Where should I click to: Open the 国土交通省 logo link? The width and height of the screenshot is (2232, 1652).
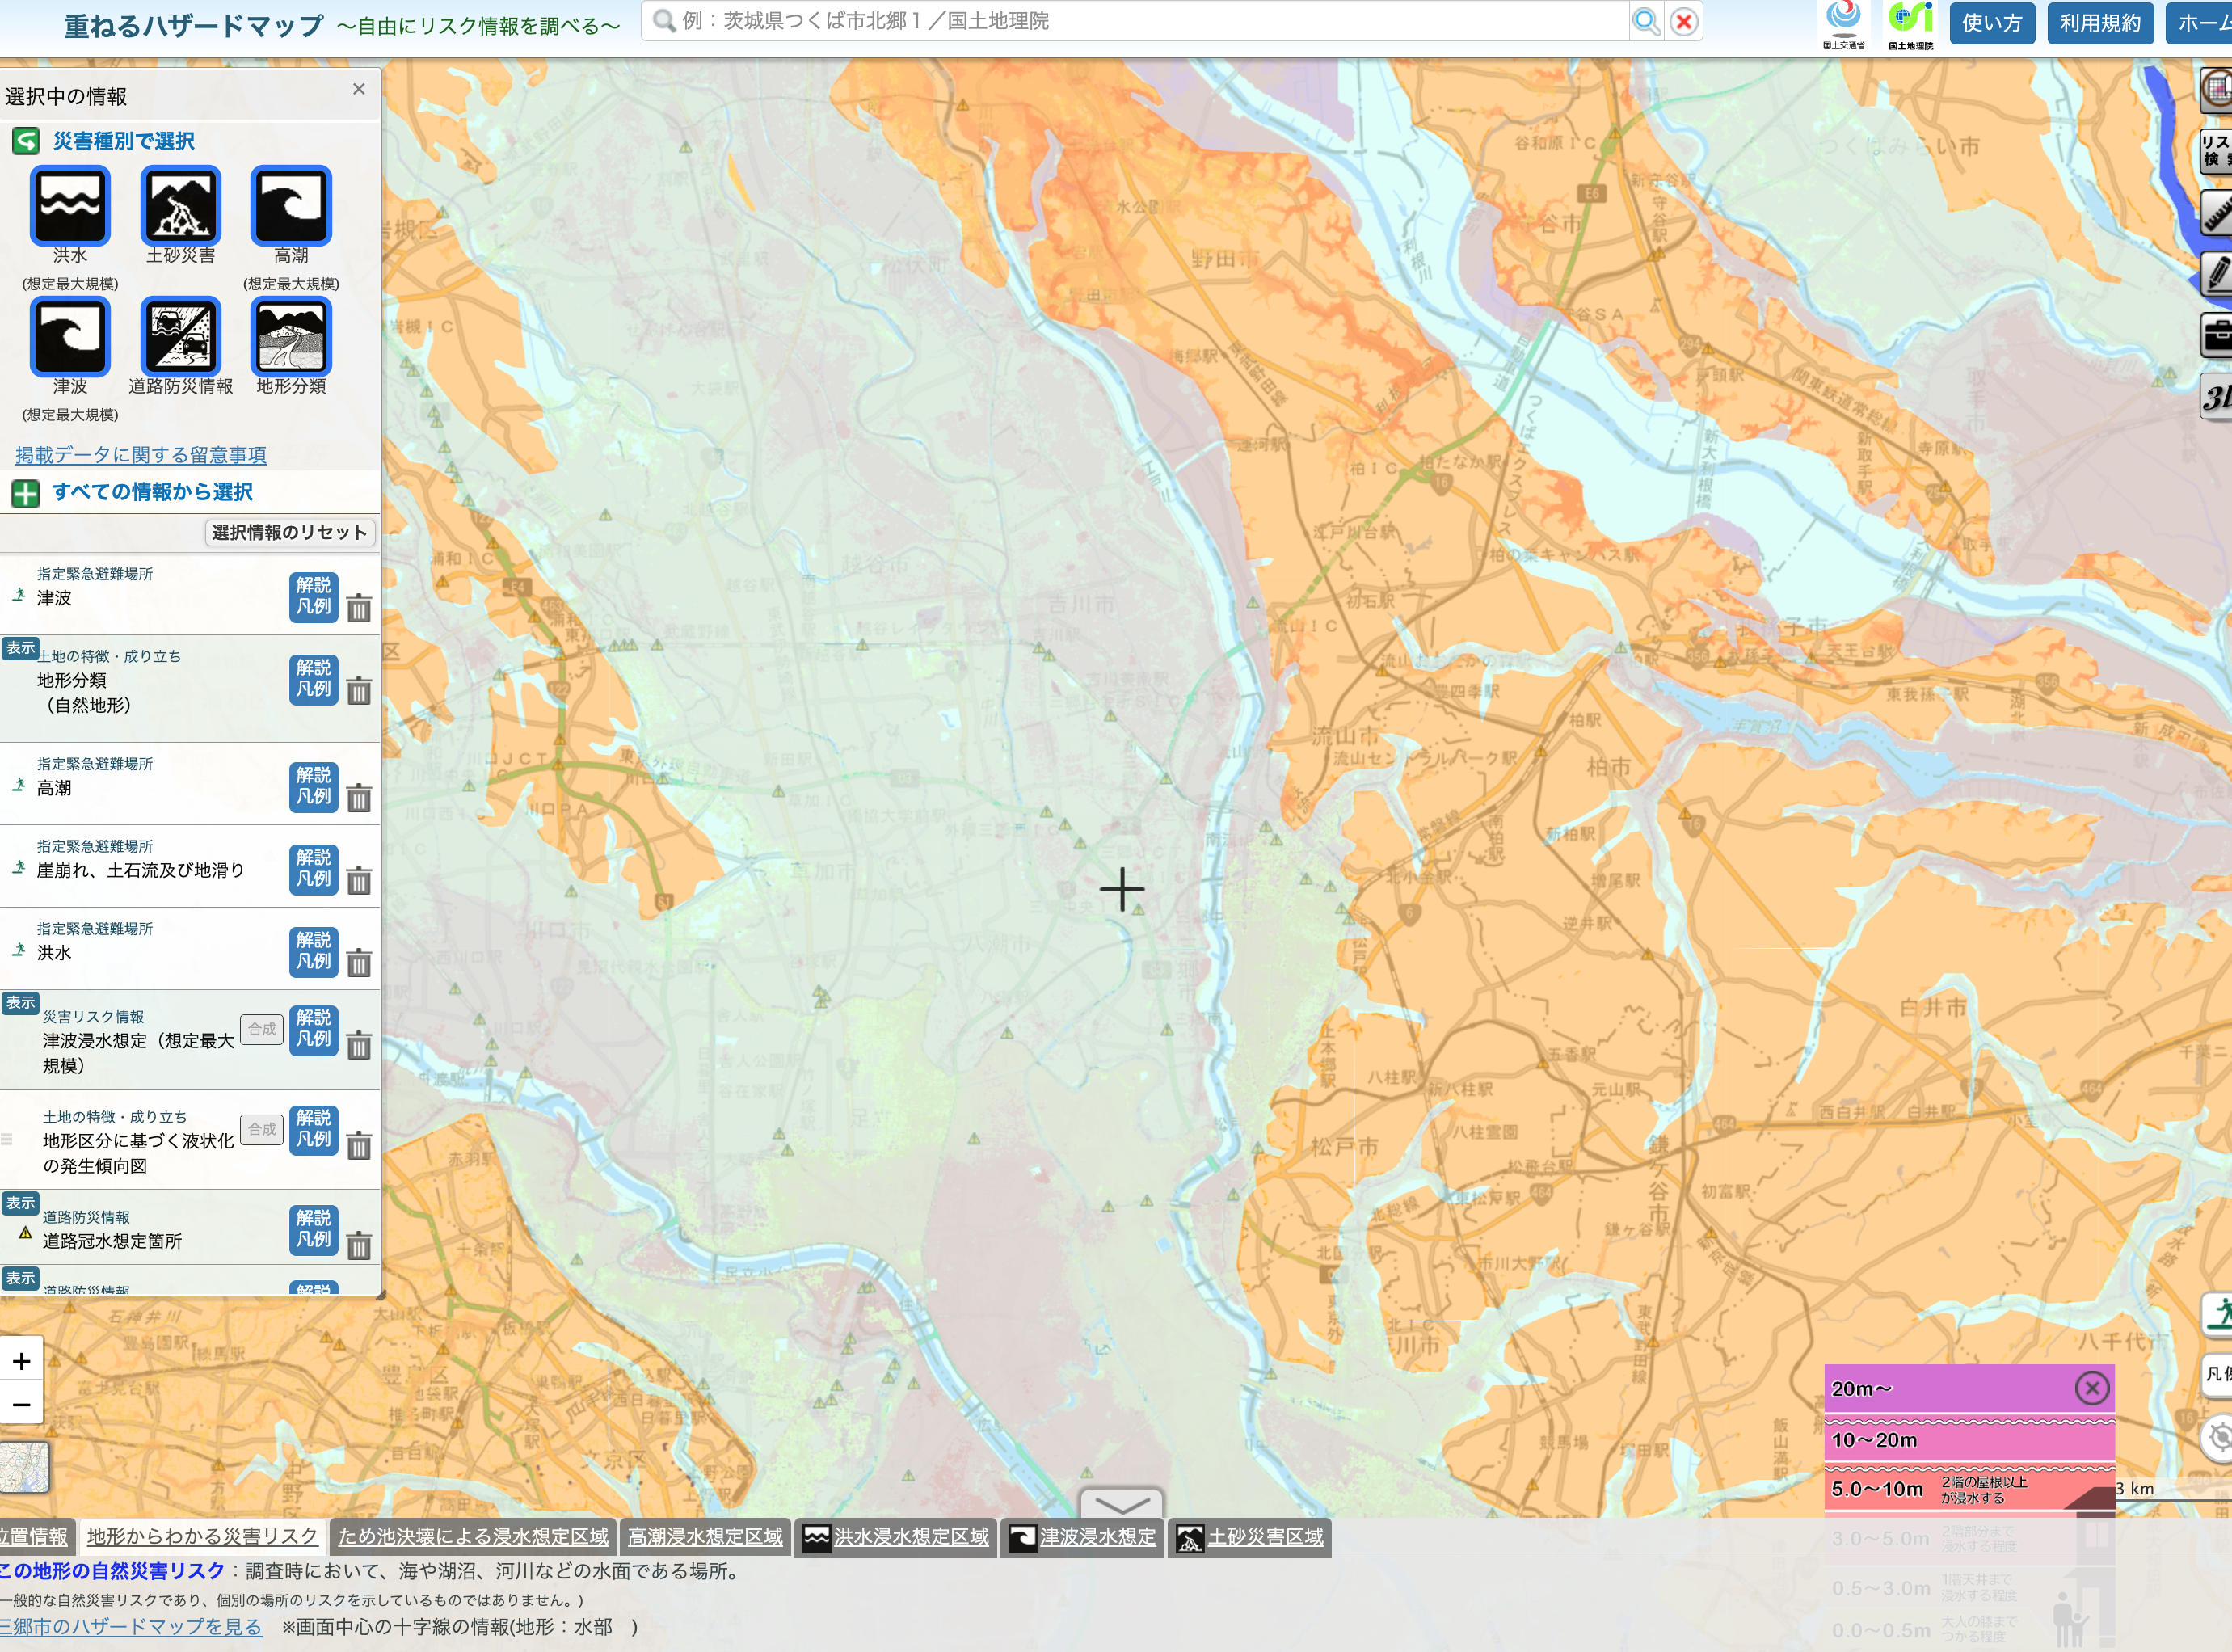[x=1844, y=24]
